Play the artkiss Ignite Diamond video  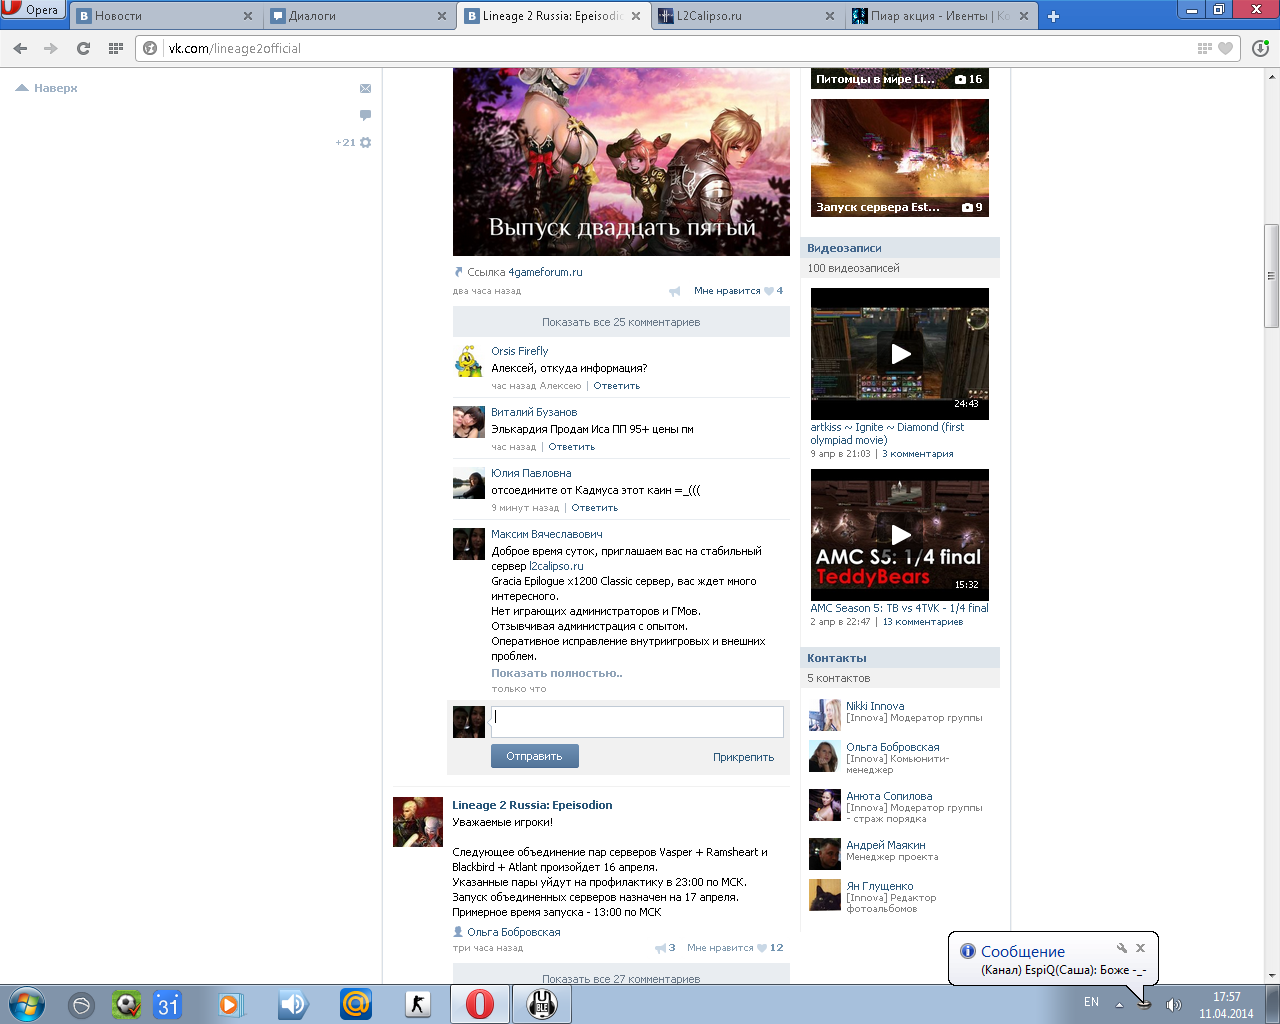pyautogui.click(x=900, y=354)
